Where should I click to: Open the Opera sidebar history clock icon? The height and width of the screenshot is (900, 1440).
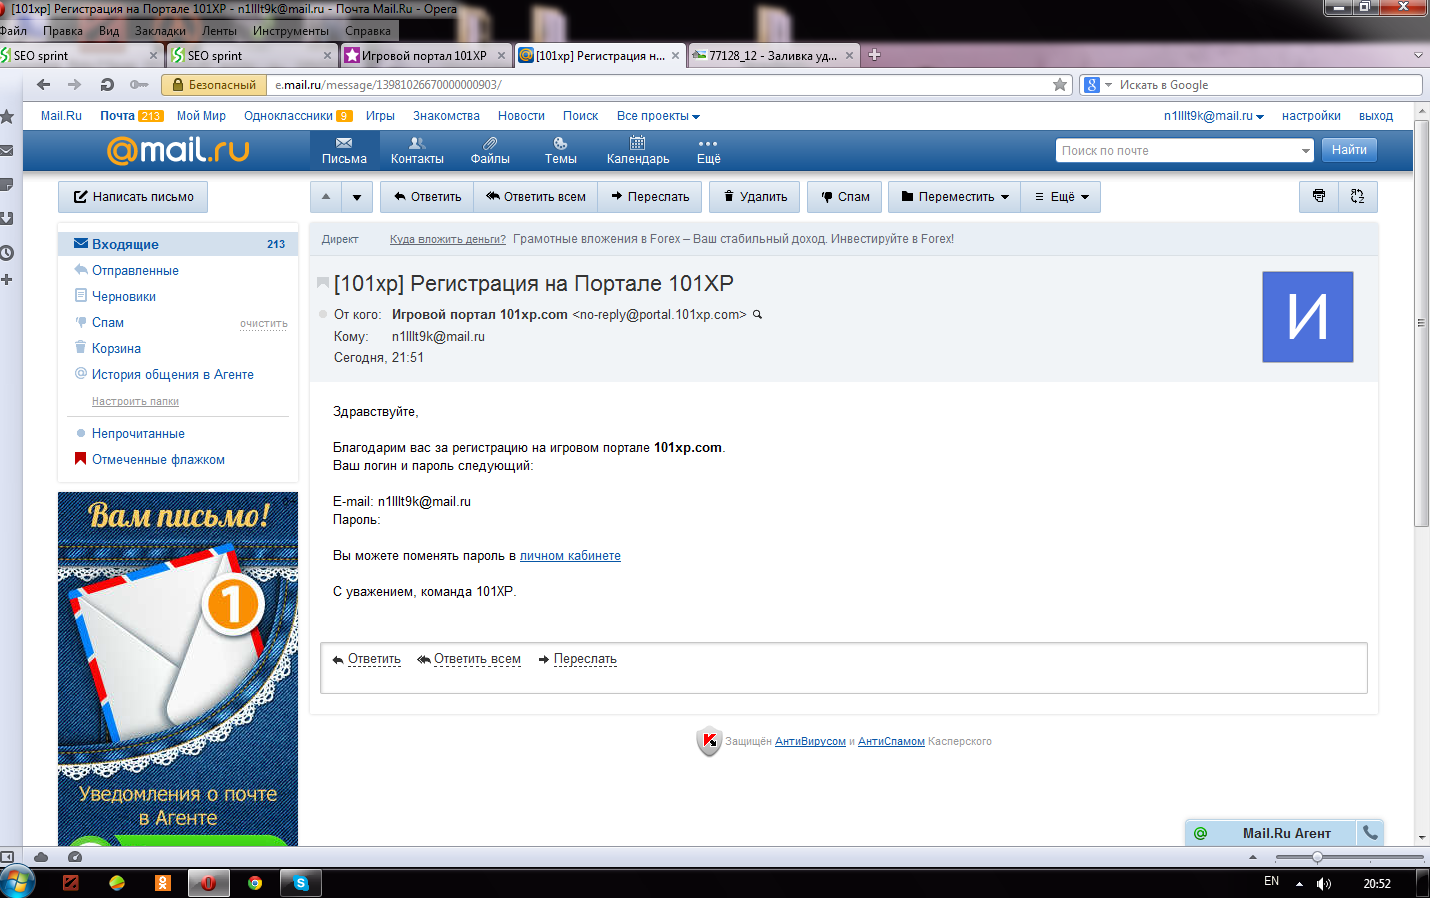[x=7, y=252]
